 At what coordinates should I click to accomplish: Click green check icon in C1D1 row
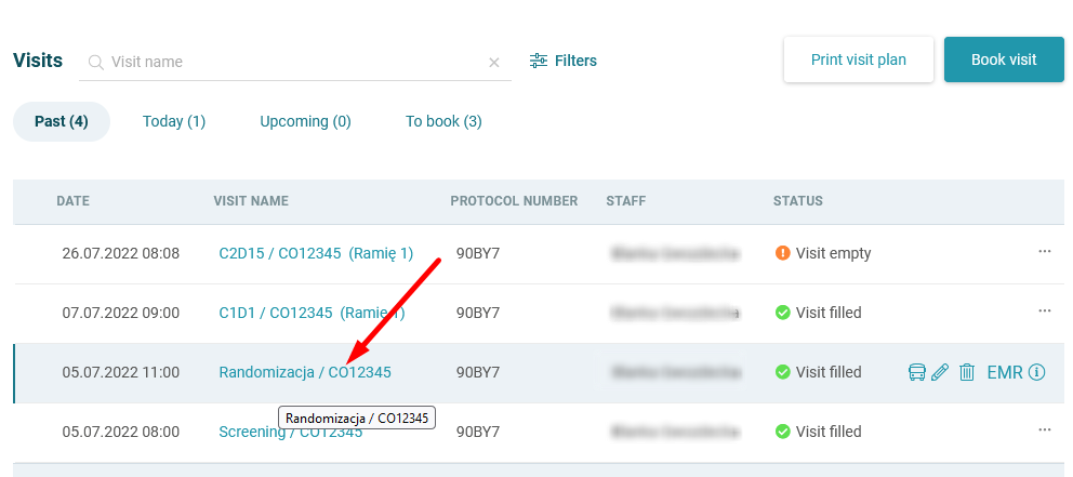pos(783,313)
